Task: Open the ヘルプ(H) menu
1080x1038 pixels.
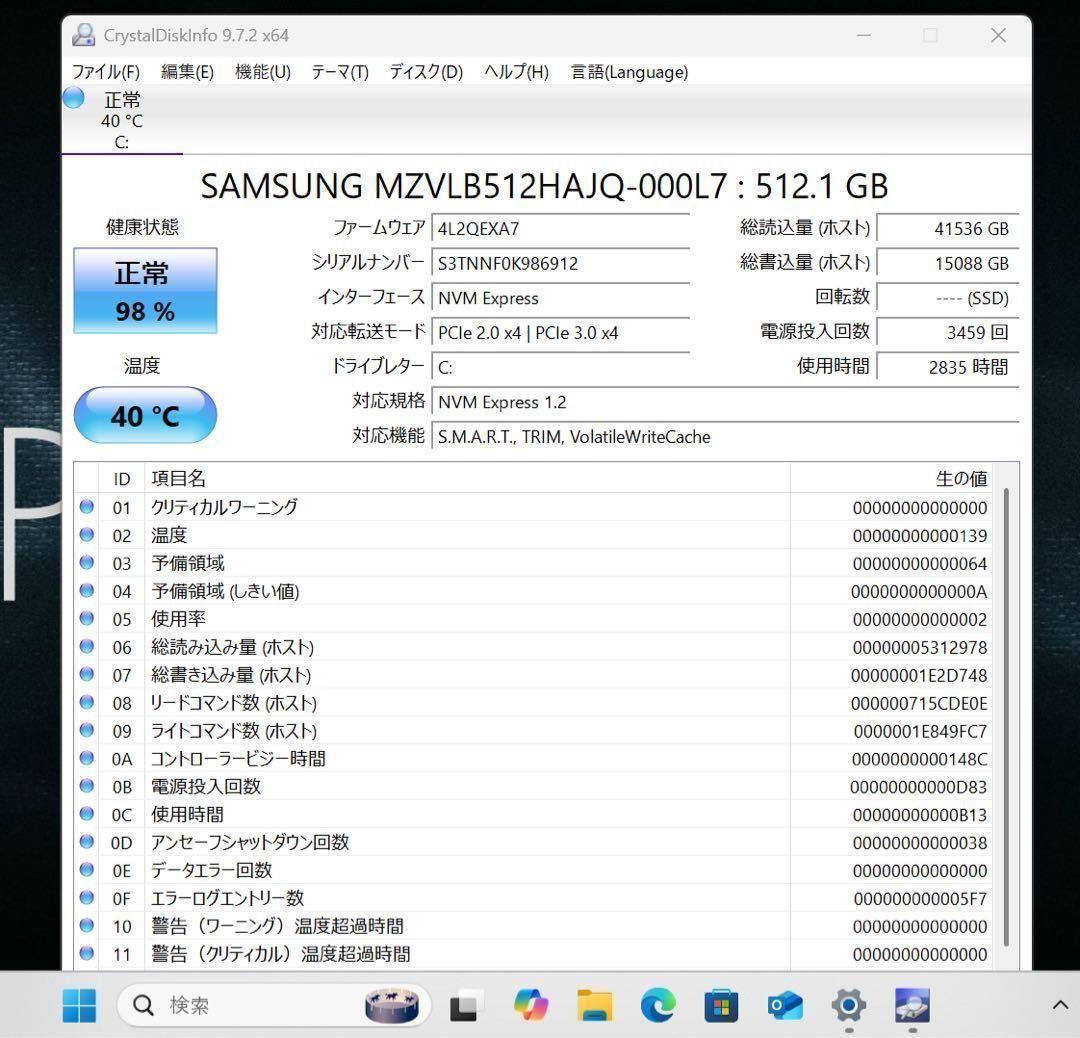Action: (x=514, y=72)
